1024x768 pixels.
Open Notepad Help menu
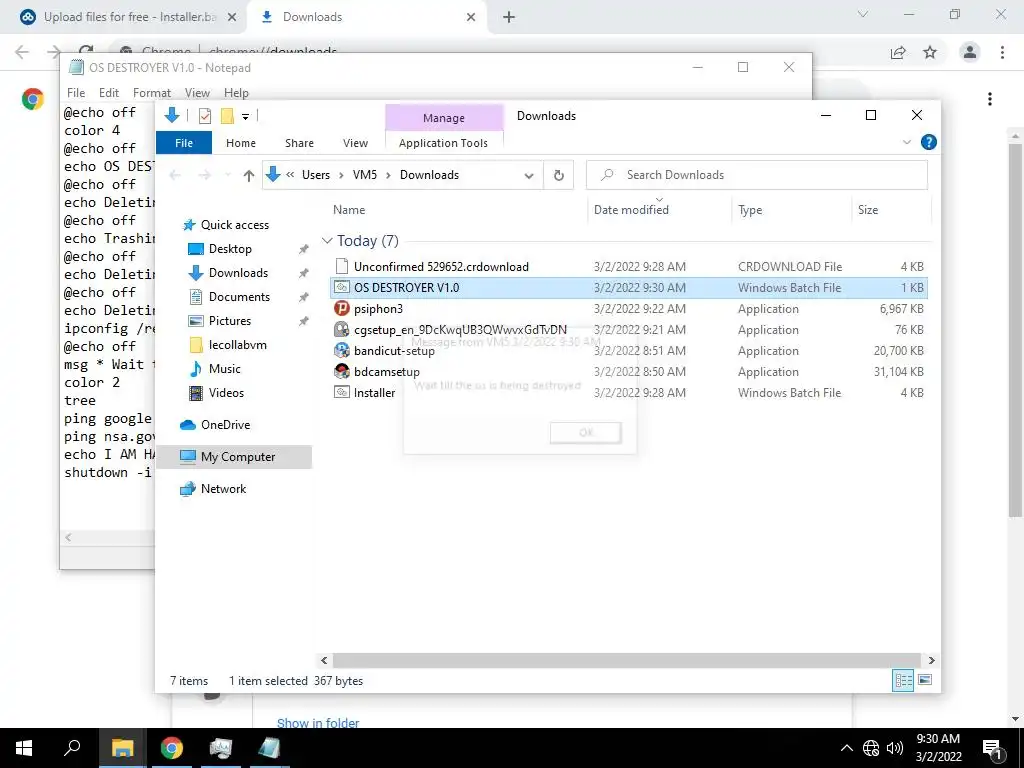coord(236,93)
